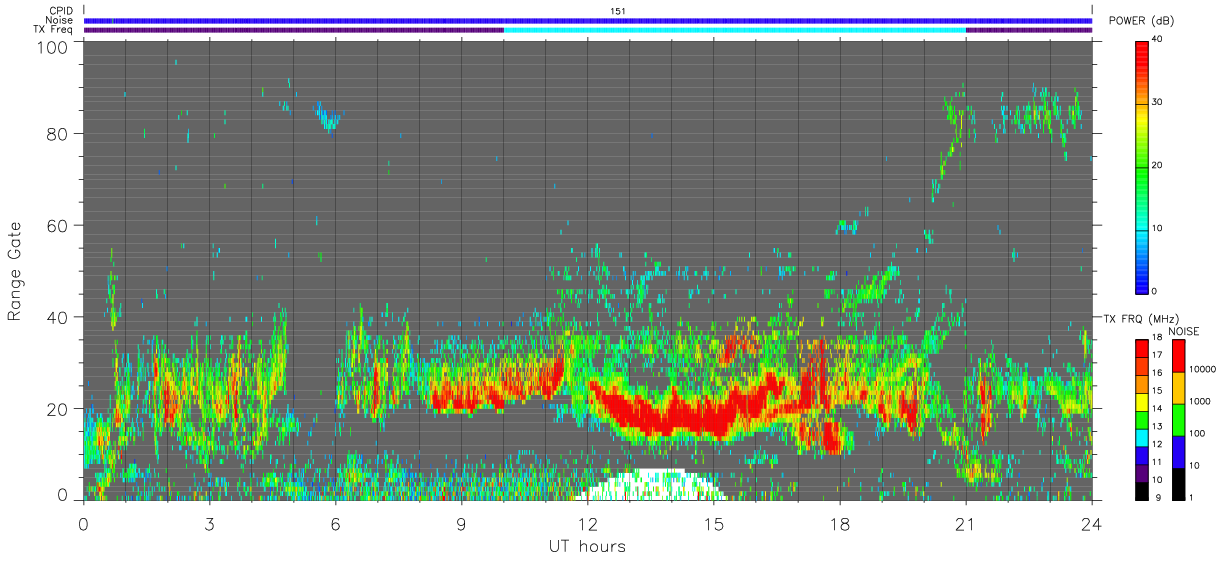Click the right purple TX Freq segment after 21 UT
This screenshot has width=1228, height=567.
1028,30
